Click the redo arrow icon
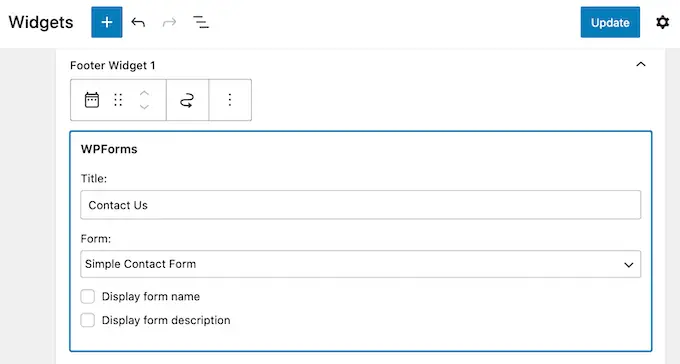This screenshot has width=680, height=364. tap(170, 22)
